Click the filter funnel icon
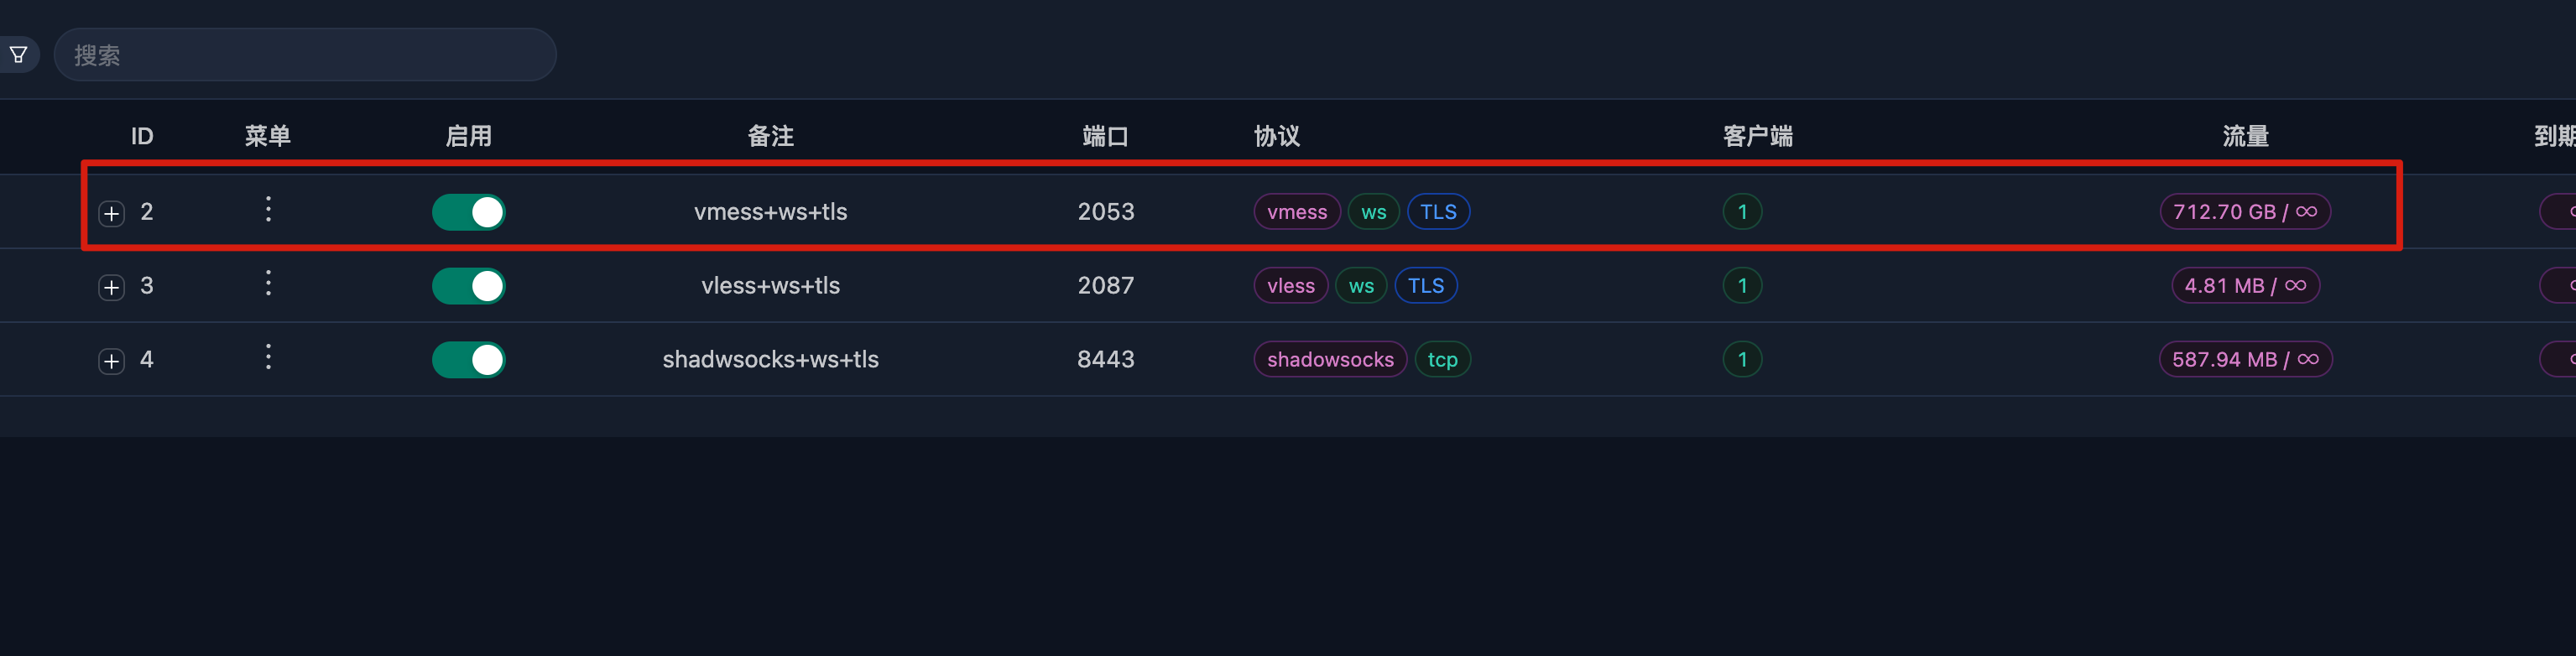Screen dimensions: 2576x656 (18, 55)
